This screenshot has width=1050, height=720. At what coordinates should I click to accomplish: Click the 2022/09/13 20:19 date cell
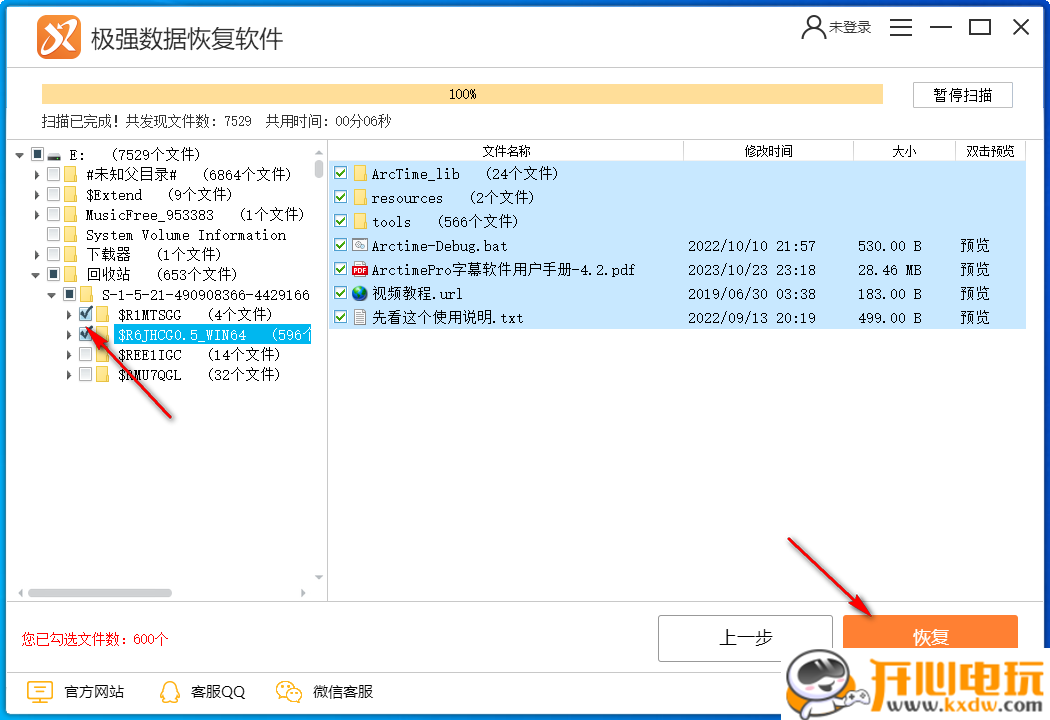tap(751, 318)
